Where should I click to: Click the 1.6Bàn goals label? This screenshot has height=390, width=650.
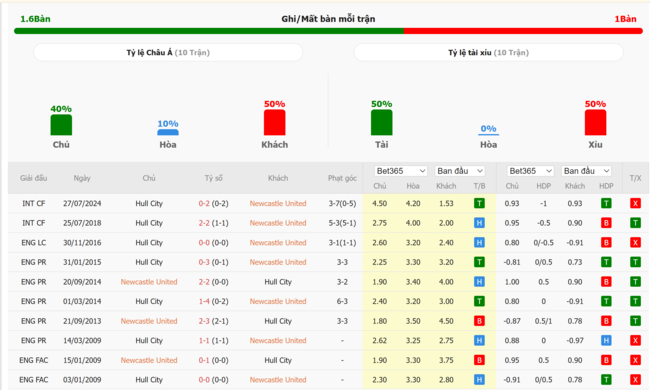click(x=35, y=19)
